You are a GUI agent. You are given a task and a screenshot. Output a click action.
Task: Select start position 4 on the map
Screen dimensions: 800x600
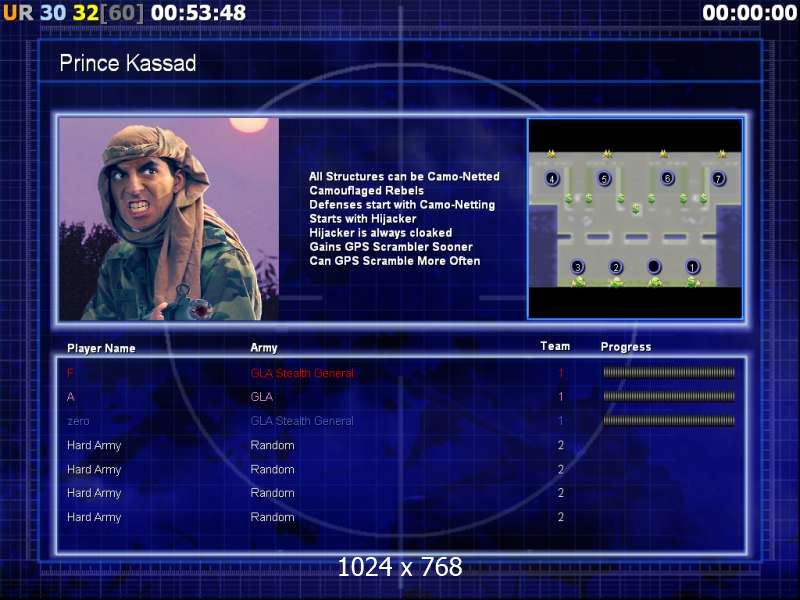[x=552, y=178]
